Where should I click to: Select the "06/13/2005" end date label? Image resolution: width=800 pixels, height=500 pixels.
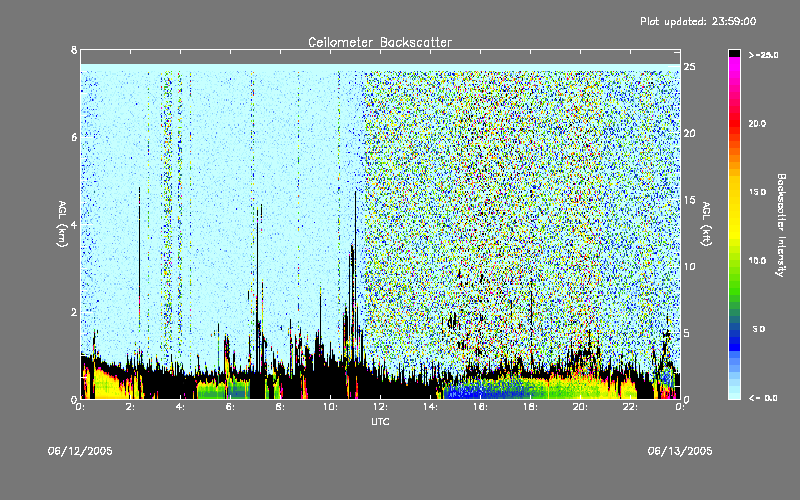tap(680, 451)
